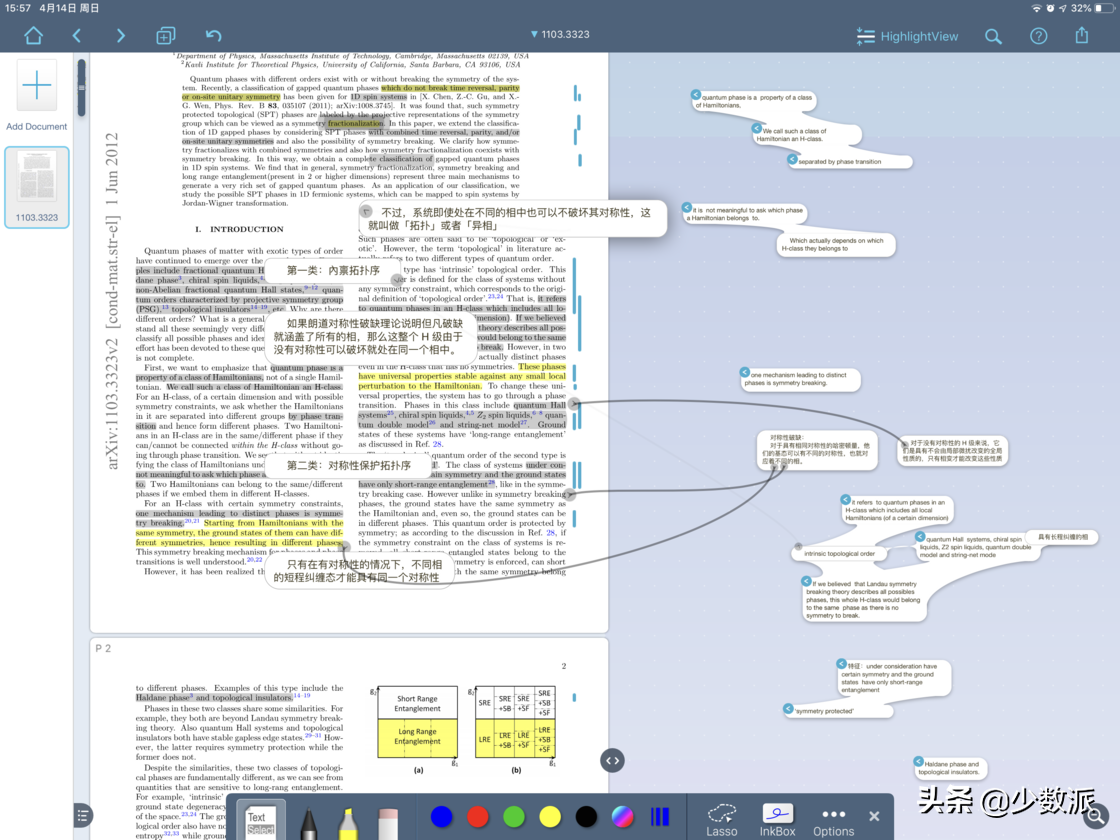This screenshot has width=1120, height=840.
Task: Tap the 'Long Range Entanglement' yellow figure box
Action: (418, 737)
